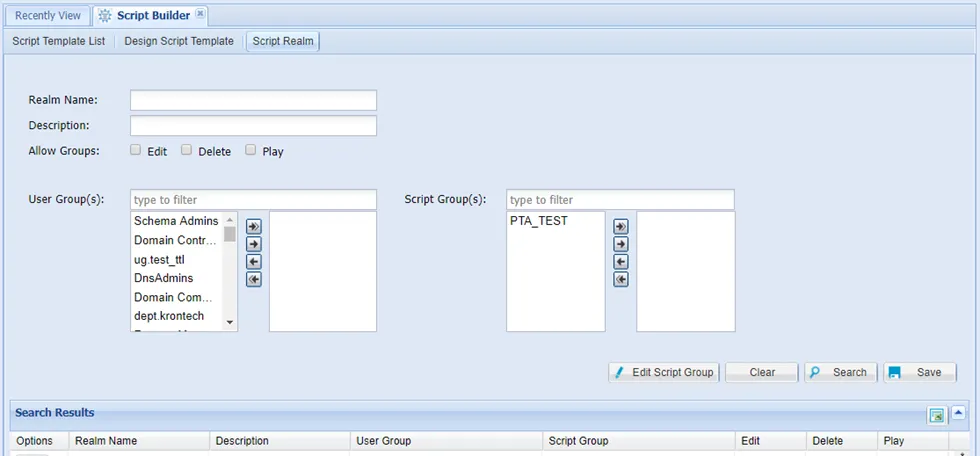Click the Realm Name column header
The image size is (980, 456).
pos(139,441)
